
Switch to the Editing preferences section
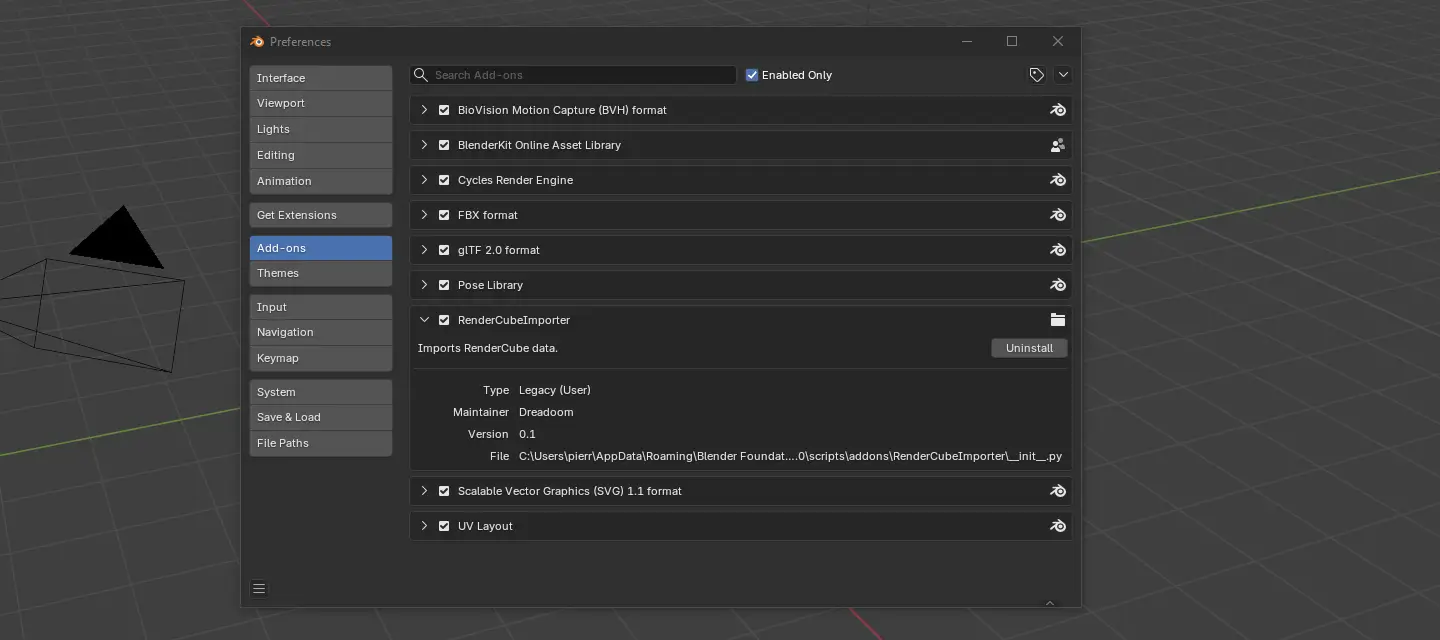(320, 155)
